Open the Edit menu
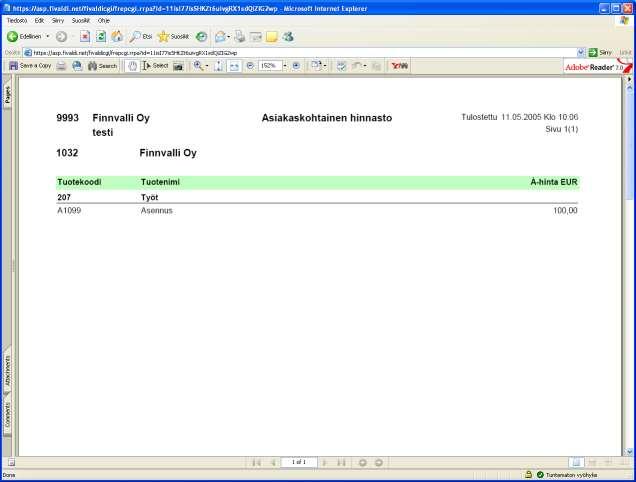 pos(39,20)
